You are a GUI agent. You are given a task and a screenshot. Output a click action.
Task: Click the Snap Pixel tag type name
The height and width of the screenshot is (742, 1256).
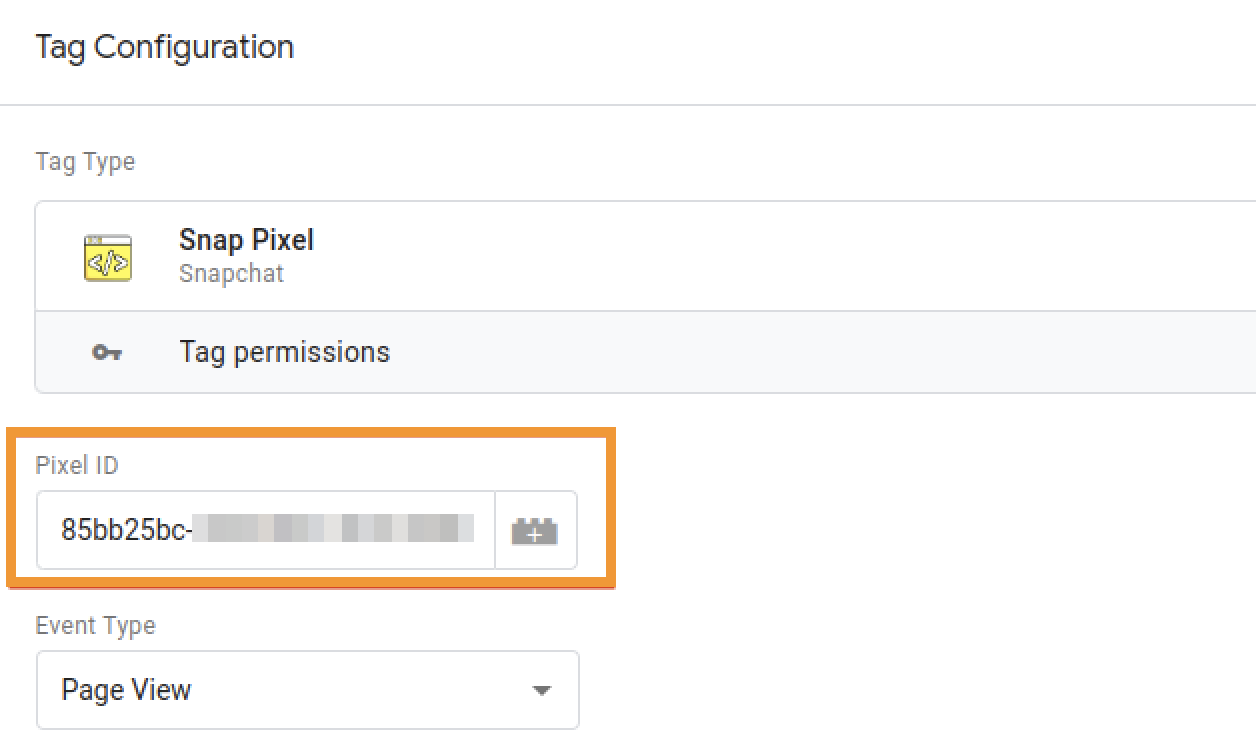tap(246, 240)
